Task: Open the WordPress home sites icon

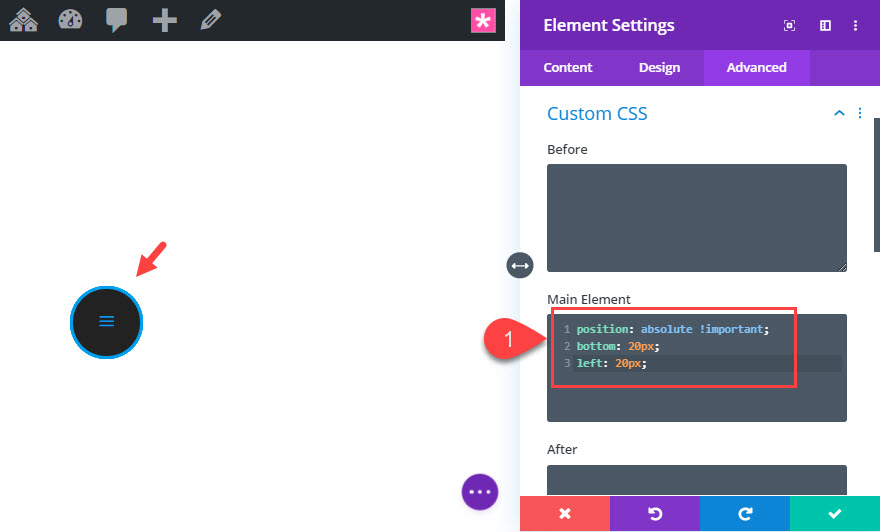Action: (x=24, y=20)
